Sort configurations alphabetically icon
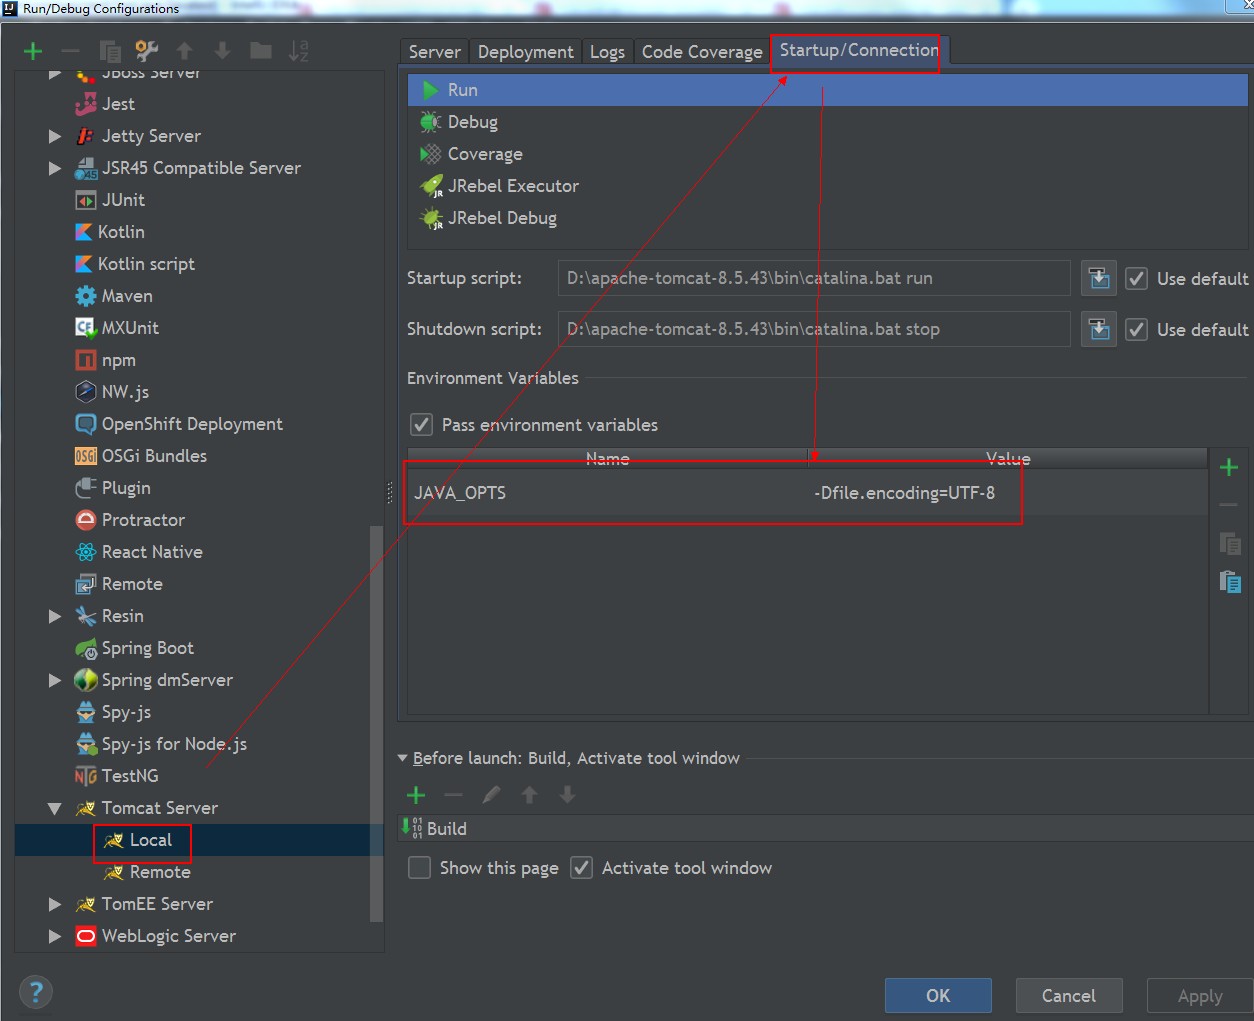This screenshot has width=1254, height=1021. tap(298, 50)
